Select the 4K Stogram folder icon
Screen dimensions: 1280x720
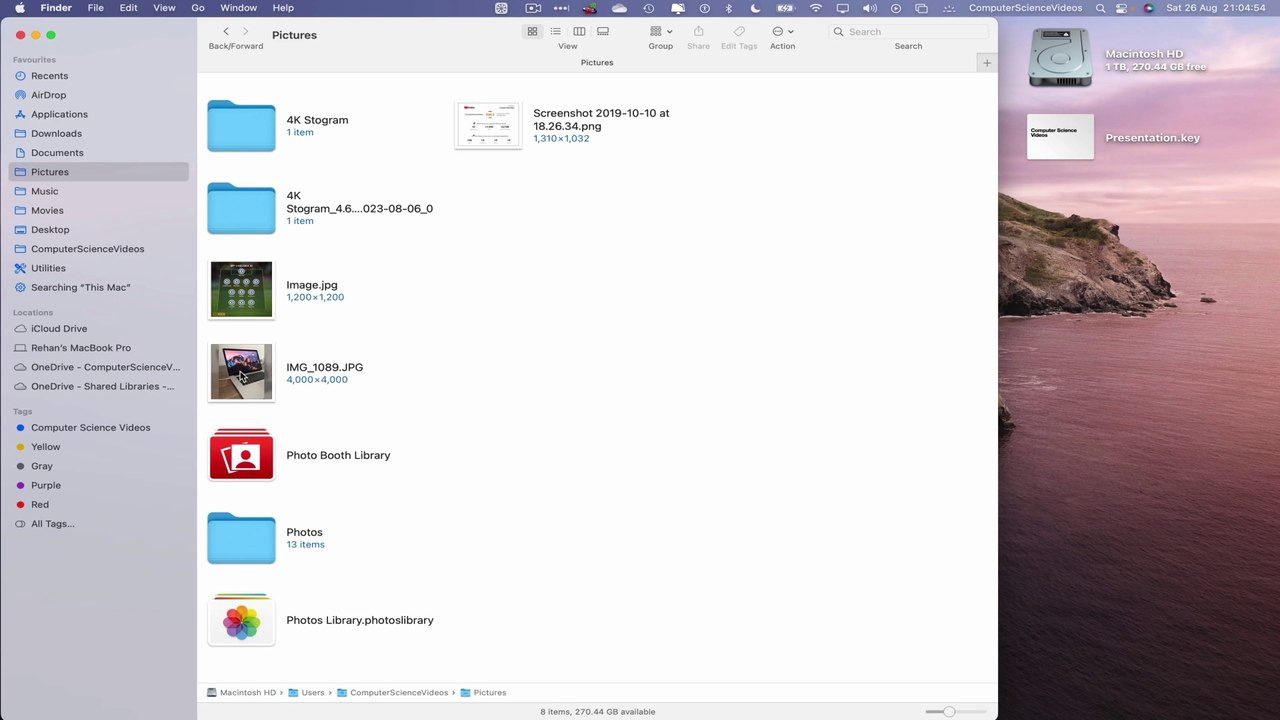pyautogui.click(x=241, y=125)
